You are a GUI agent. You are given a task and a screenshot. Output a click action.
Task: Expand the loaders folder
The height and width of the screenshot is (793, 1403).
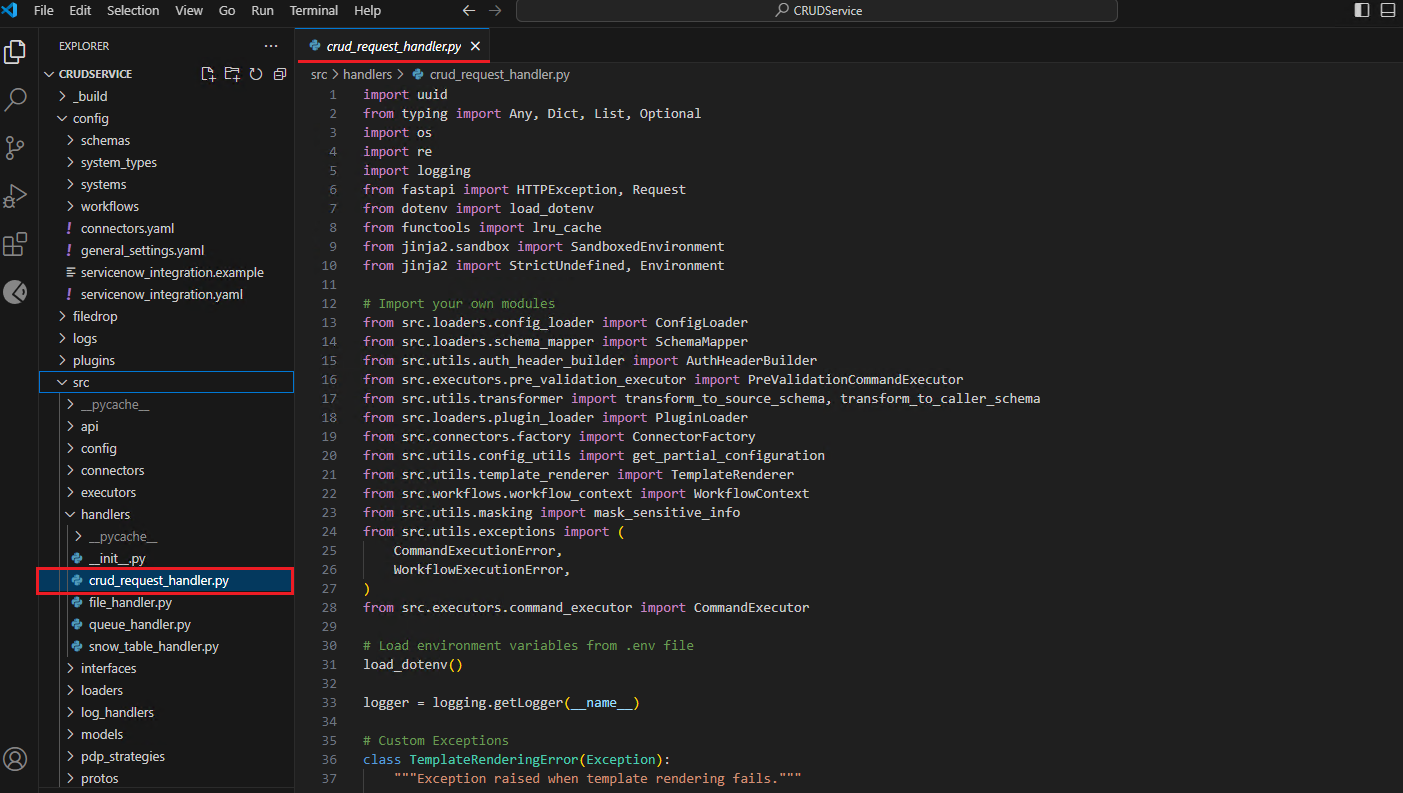click(166, 690)
